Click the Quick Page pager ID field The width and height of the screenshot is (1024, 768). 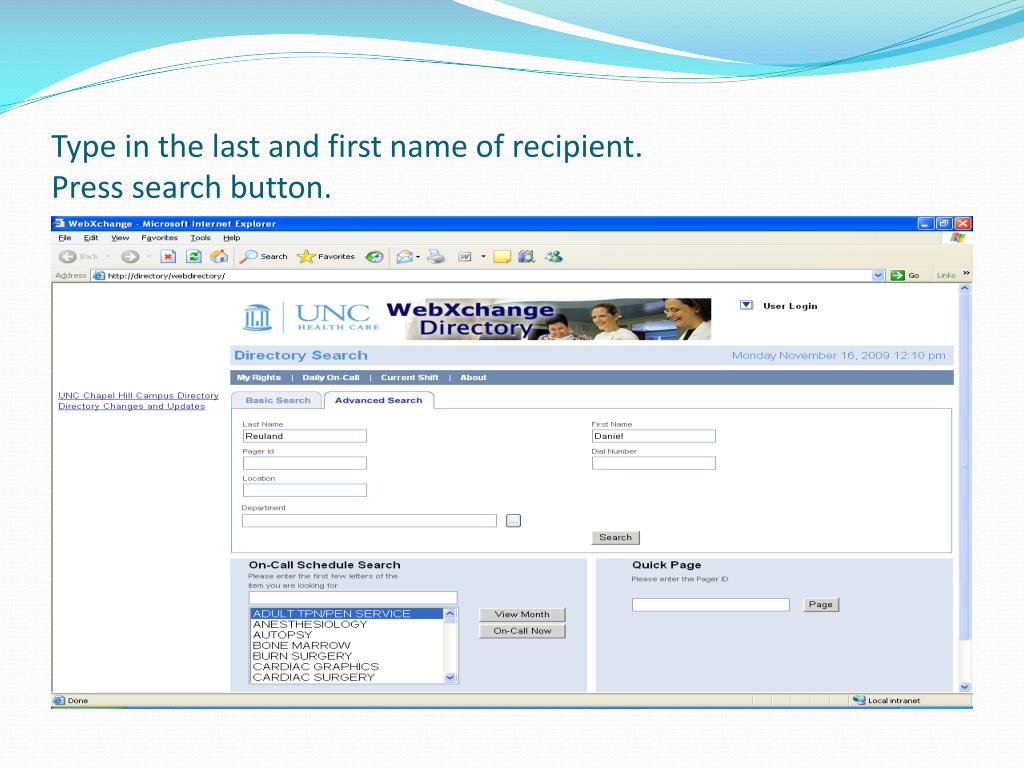click(x=711, y=605)
